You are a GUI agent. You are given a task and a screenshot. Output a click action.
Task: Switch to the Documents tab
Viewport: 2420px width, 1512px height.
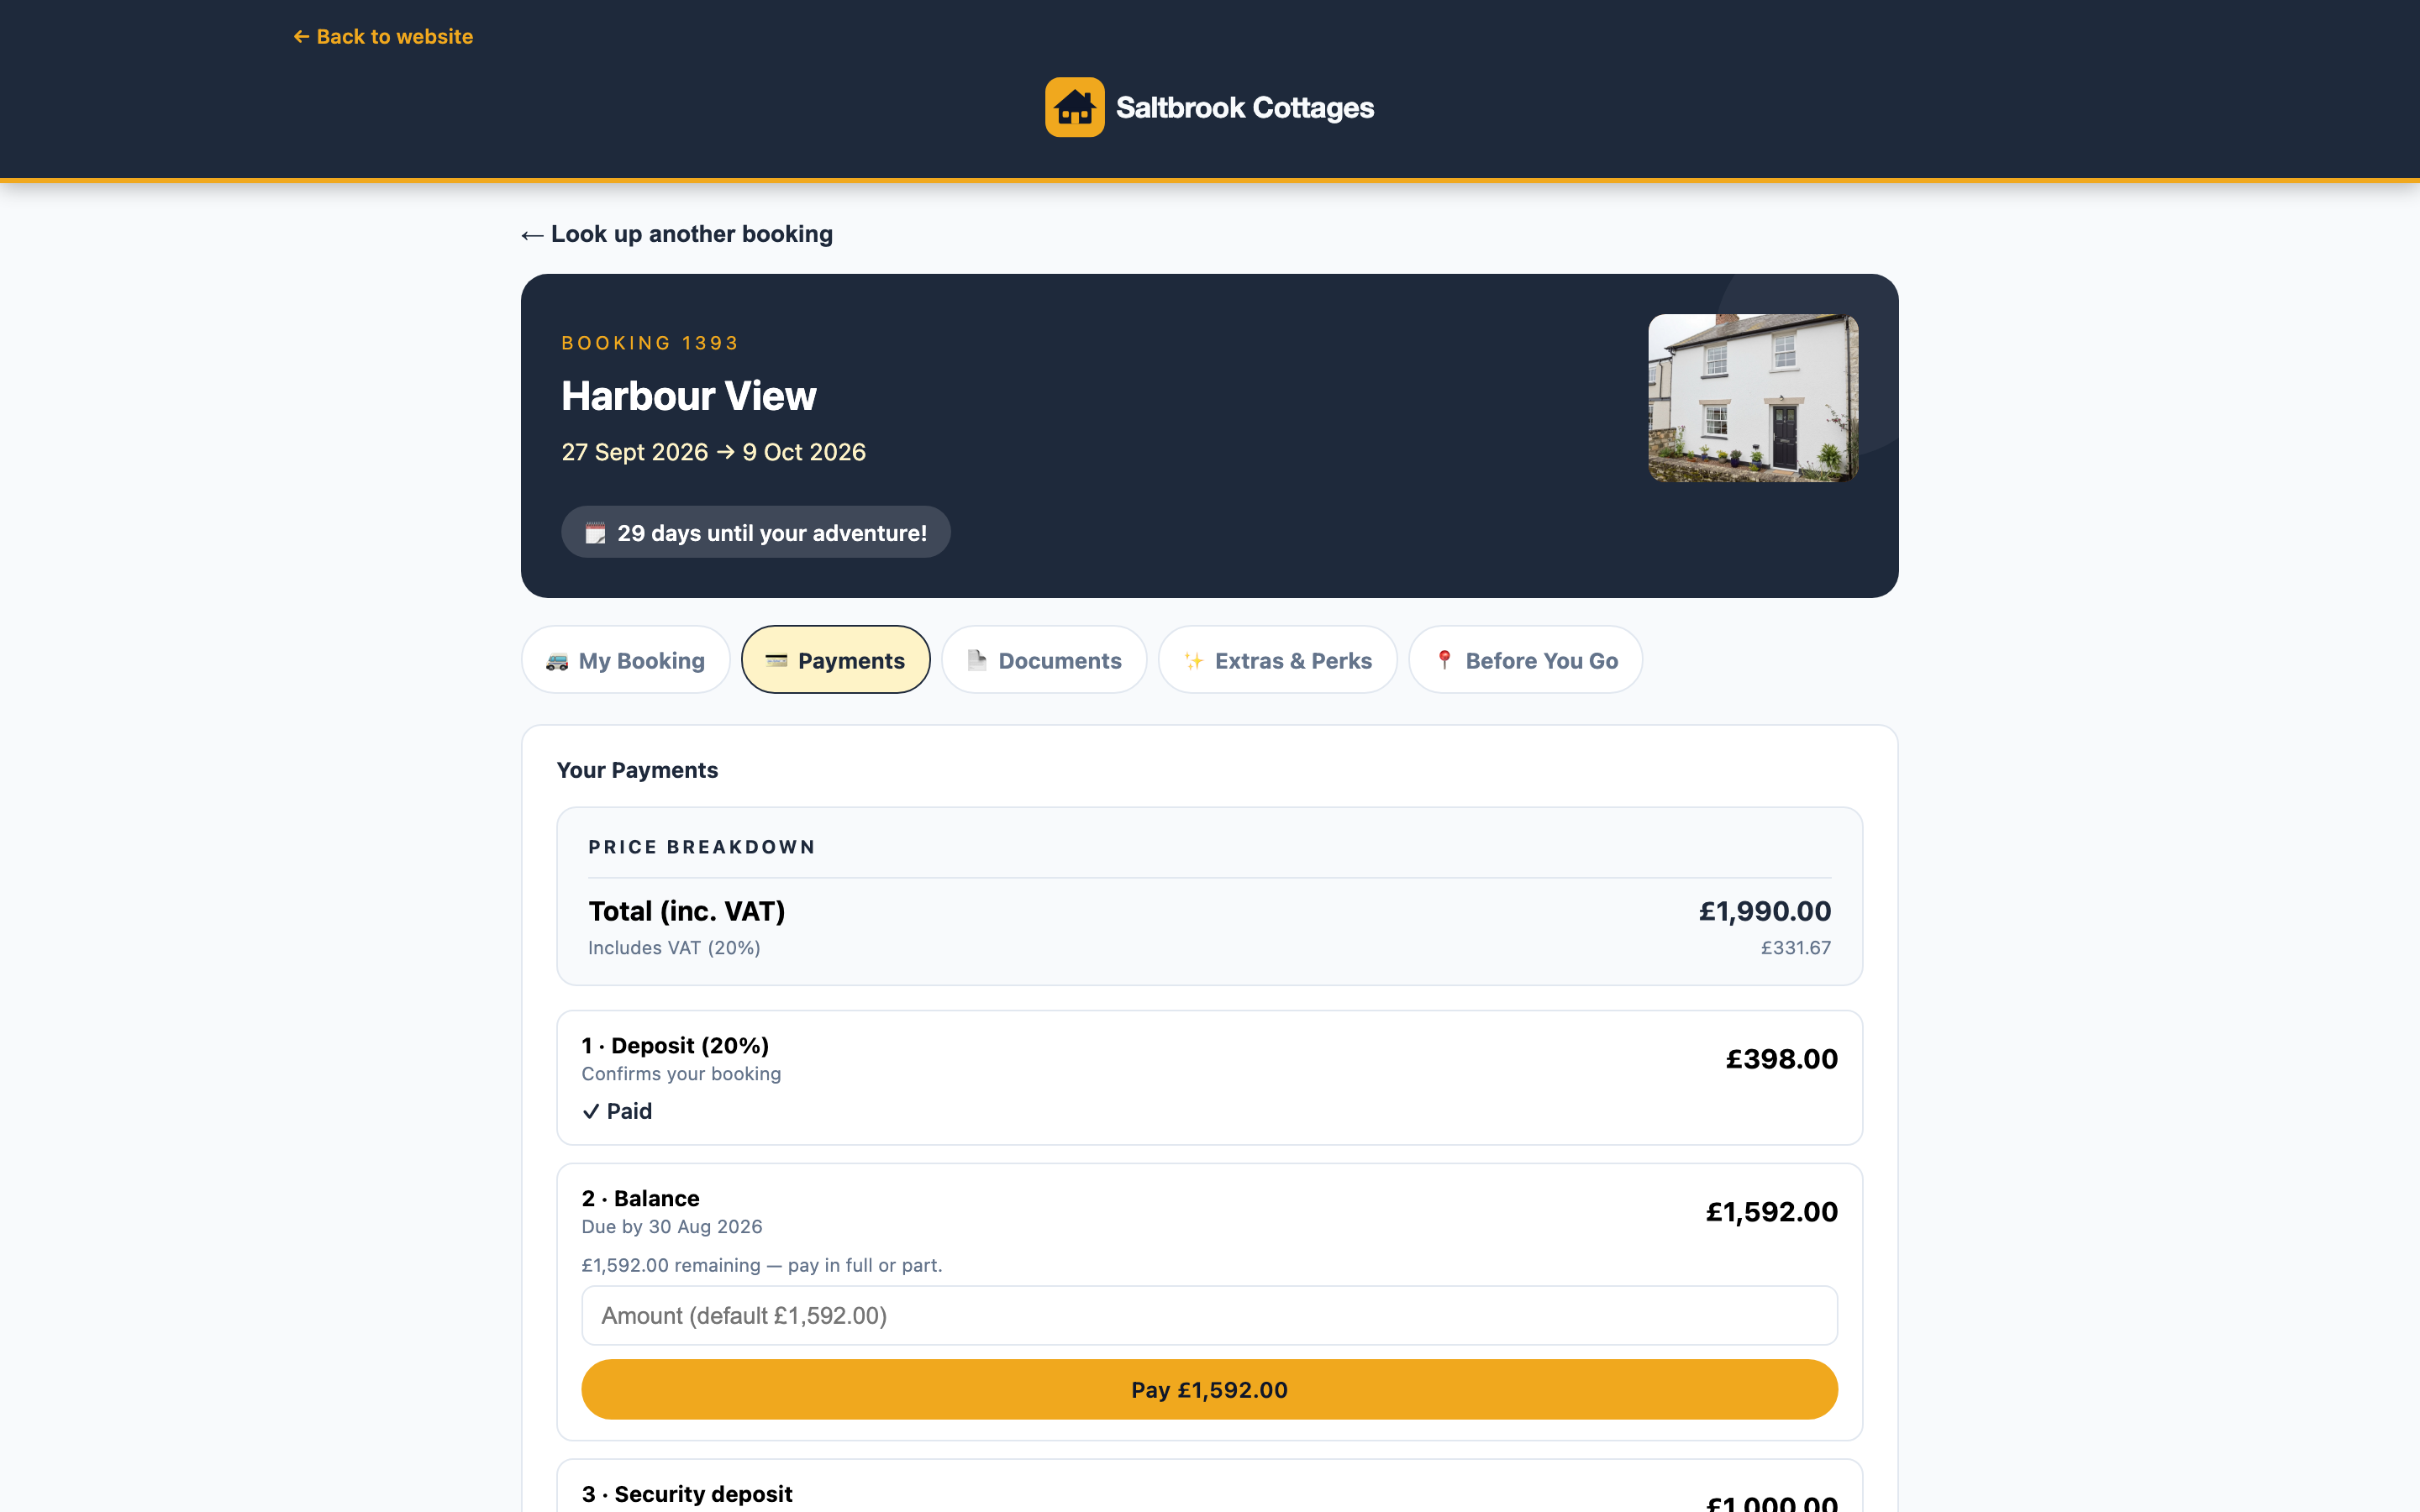[1044, 660]
